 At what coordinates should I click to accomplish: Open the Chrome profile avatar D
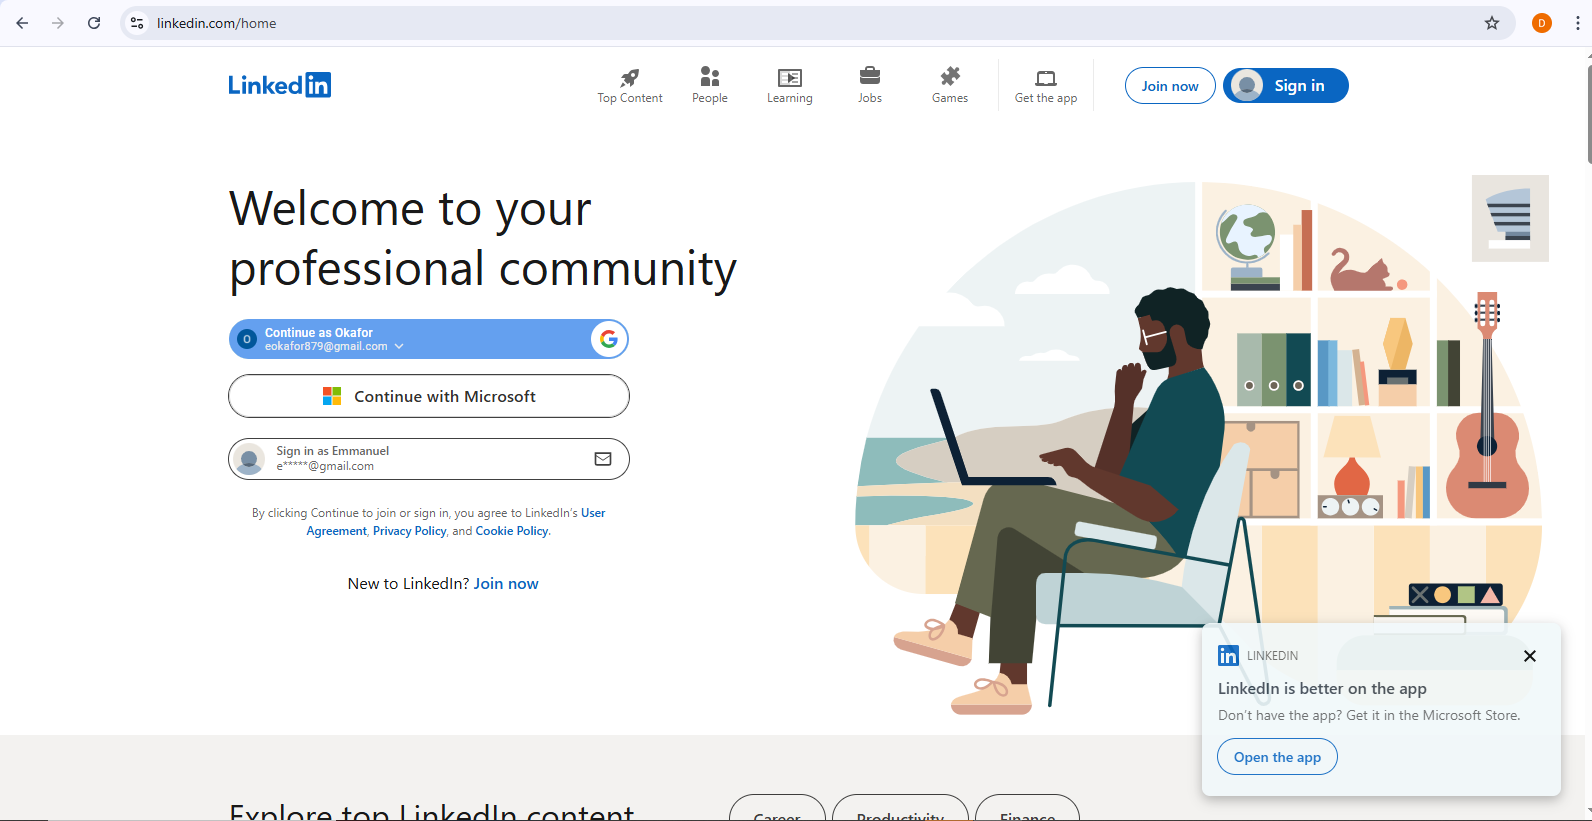point(1542,23)
